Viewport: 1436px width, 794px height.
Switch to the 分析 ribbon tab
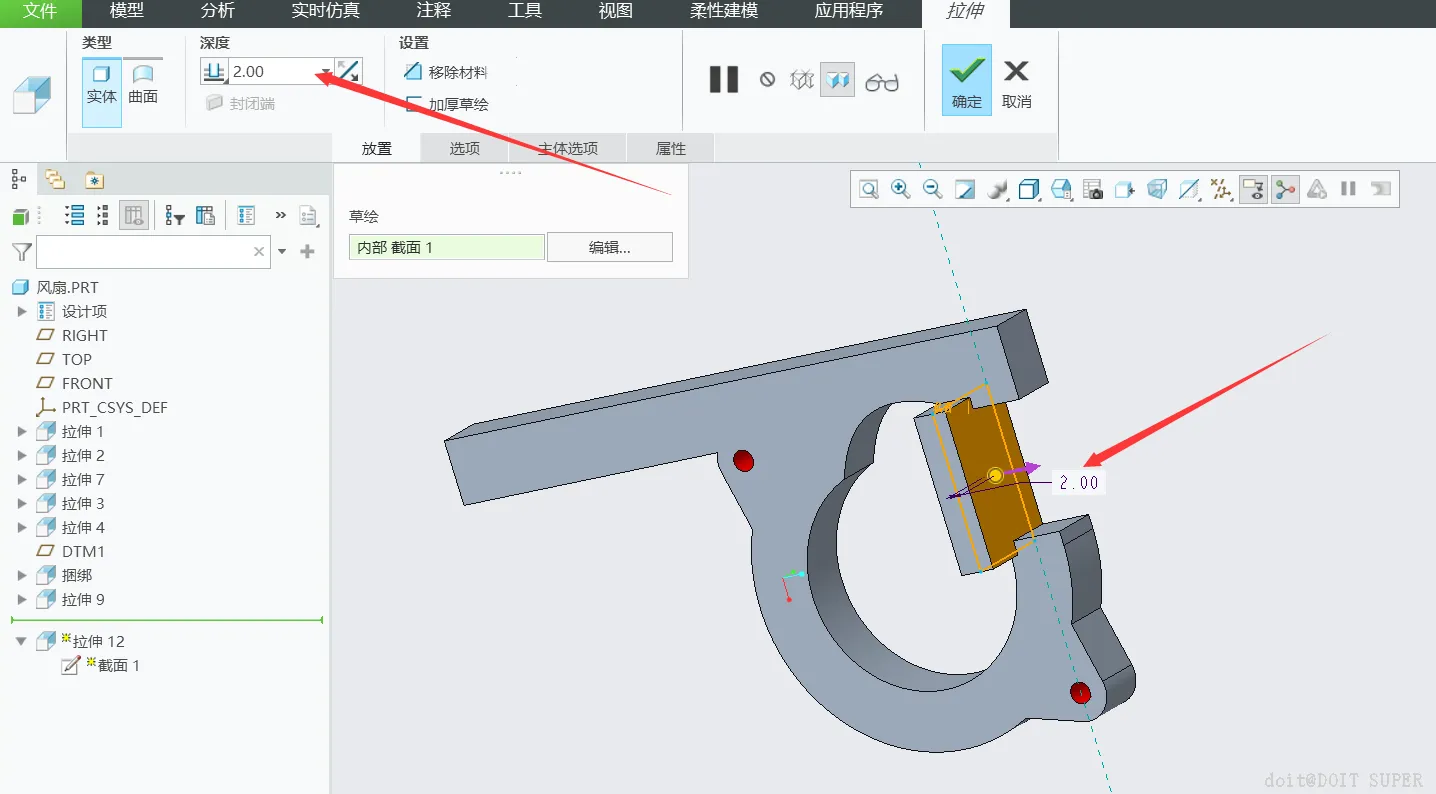[218, 12]
